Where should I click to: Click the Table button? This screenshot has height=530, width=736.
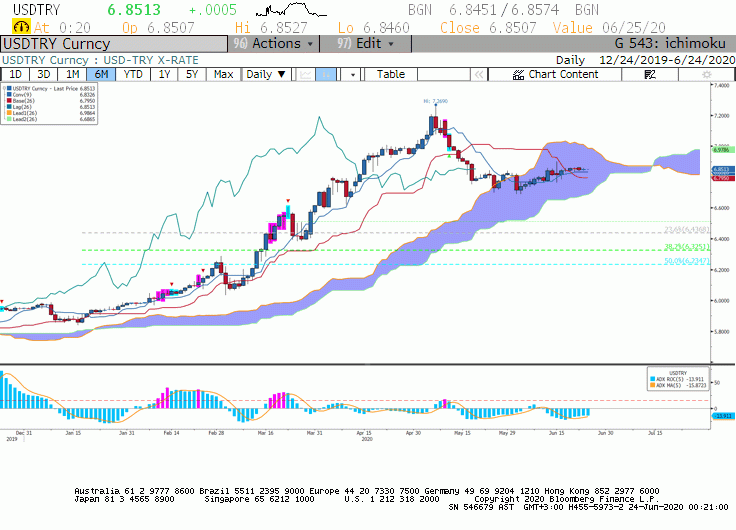pos(391,75)
